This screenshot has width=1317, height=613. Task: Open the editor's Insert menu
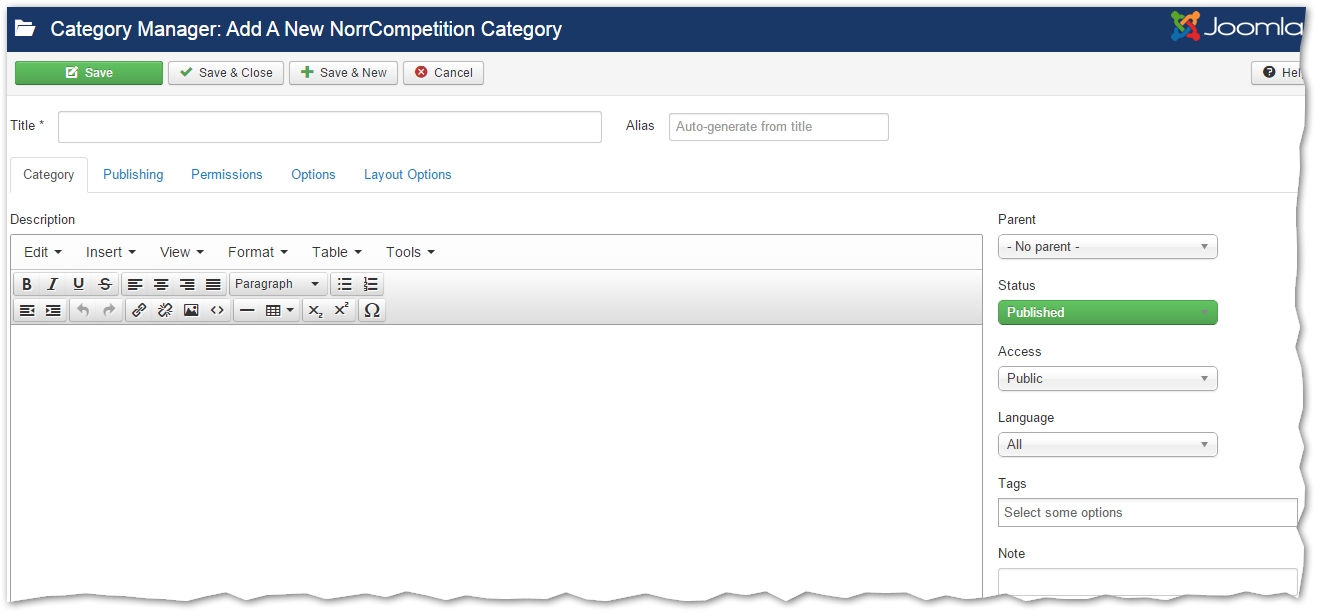(x=110, y=252)
